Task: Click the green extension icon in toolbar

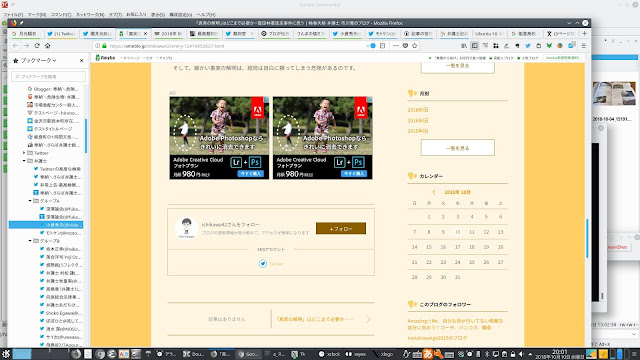Action: coord(549,46)
